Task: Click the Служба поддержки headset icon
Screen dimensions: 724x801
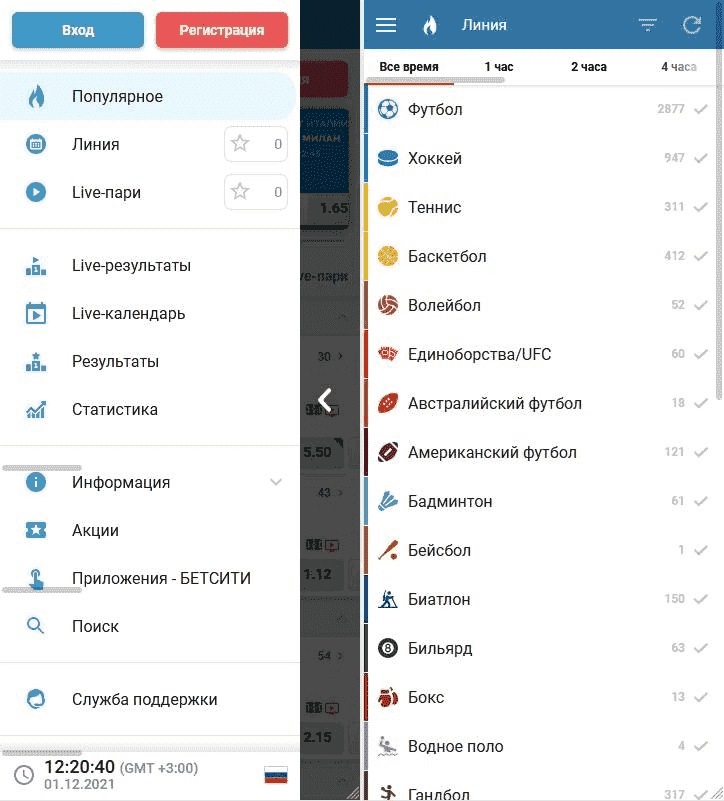Action: tap(36, 699)
